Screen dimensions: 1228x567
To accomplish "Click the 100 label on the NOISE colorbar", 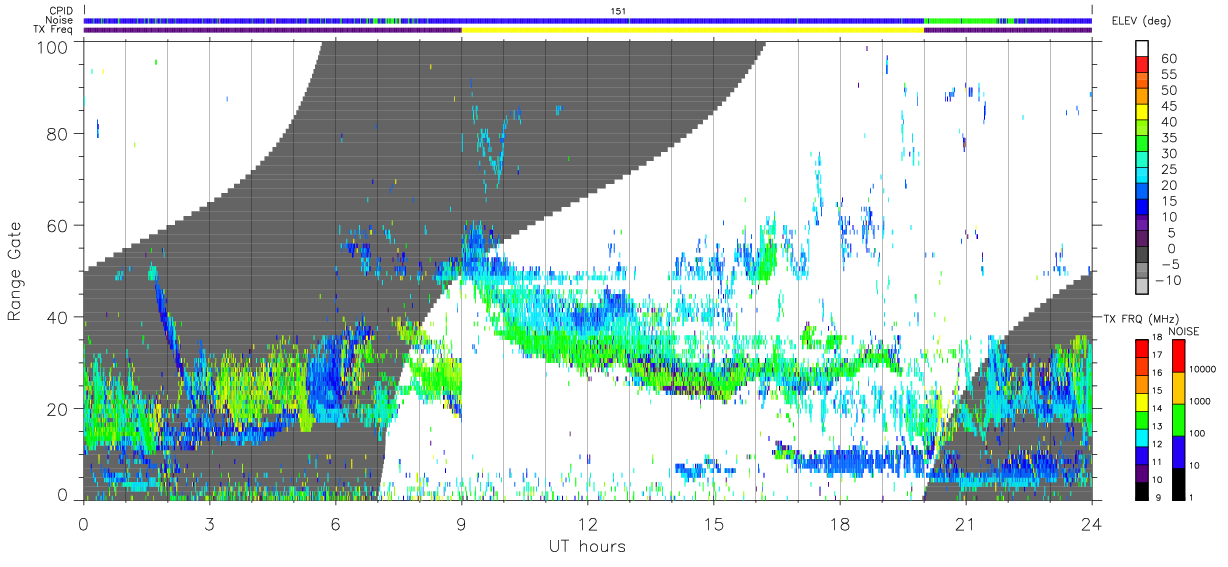I will [x=1198, y=433].
